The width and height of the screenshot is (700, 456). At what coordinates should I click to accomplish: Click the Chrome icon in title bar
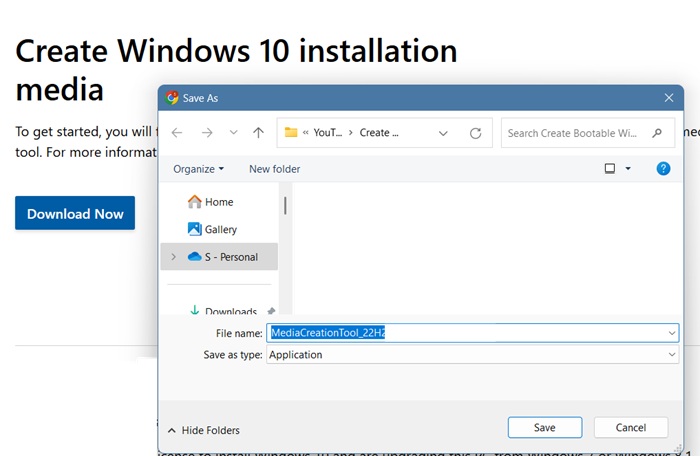point(171,98)
